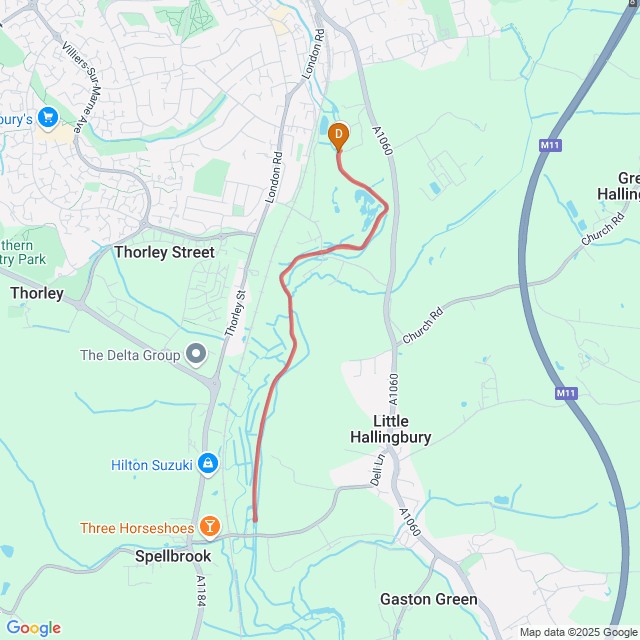Select the Little Hallingbury village label
The image size is (640, 640).
tap(391, 429)
